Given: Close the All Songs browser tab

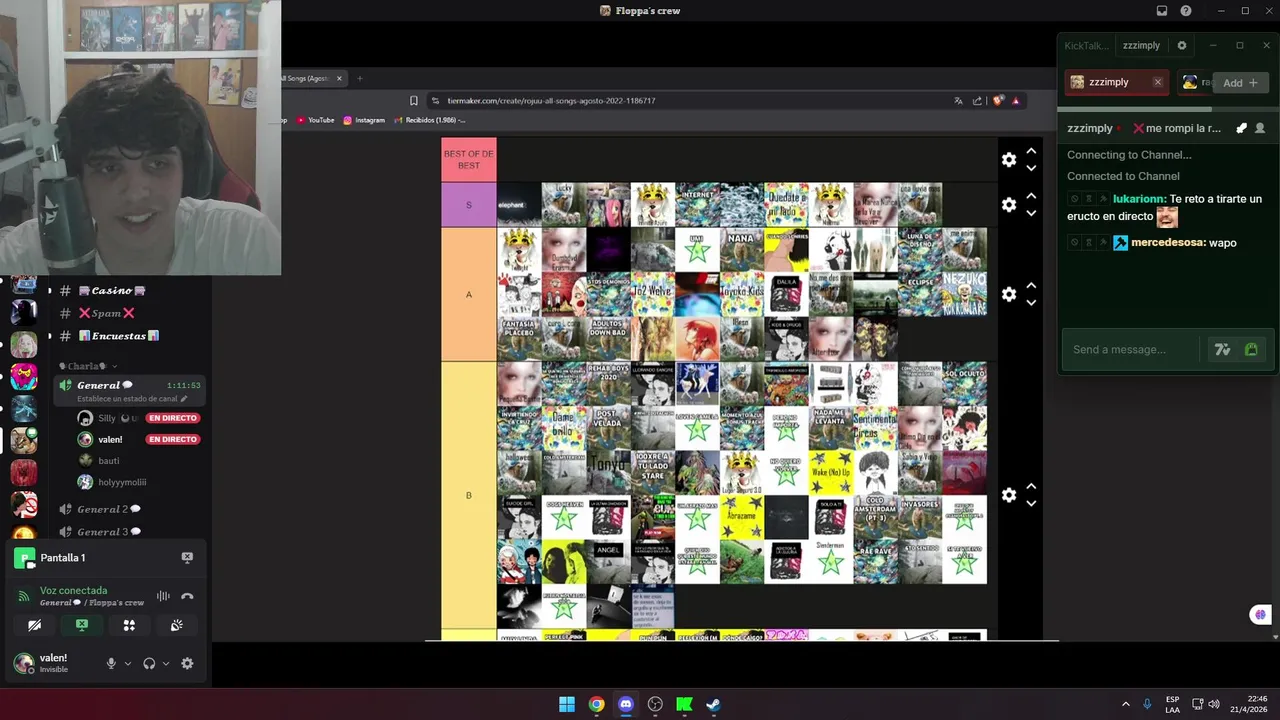Looking at the screenshot, I should (339, 78).
